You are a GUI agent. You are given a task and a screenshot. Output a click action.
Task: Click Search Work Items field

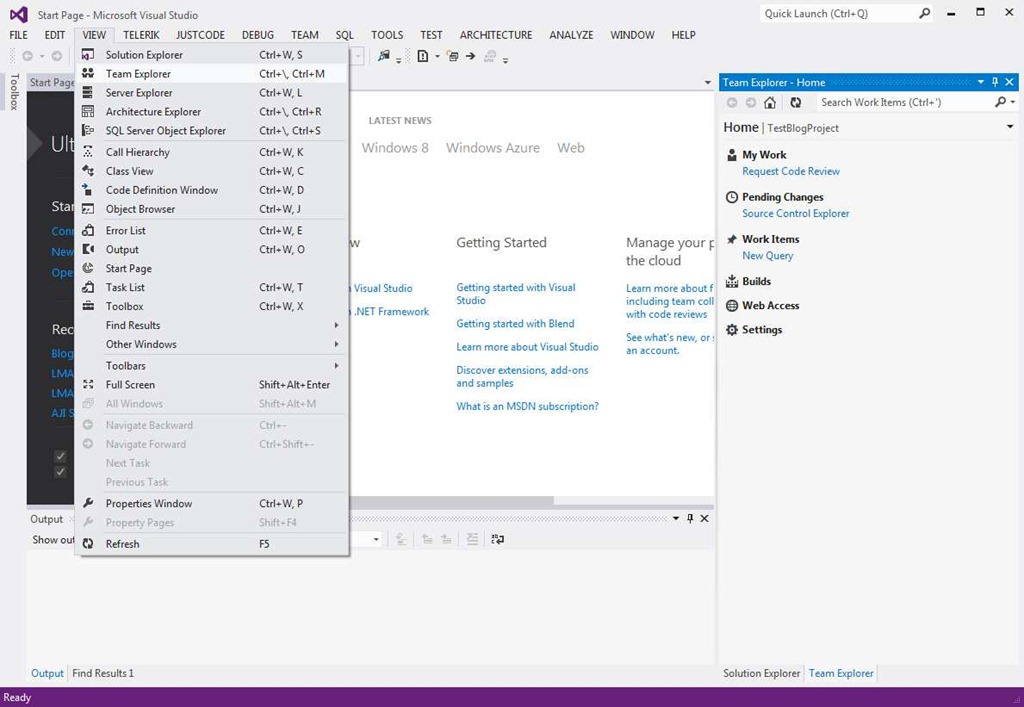pyautogui.click(x=906, y=102)
